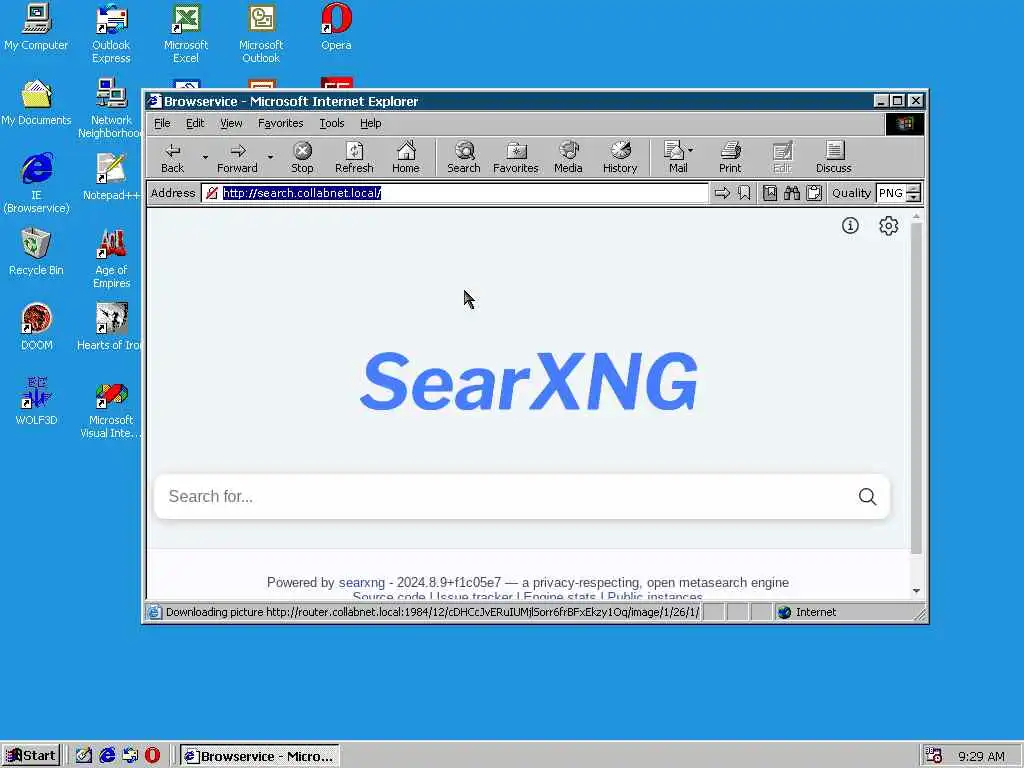This screenshot has width=1024, height=768.
Task: Open the View menu
Action: (x=231, y=123)
